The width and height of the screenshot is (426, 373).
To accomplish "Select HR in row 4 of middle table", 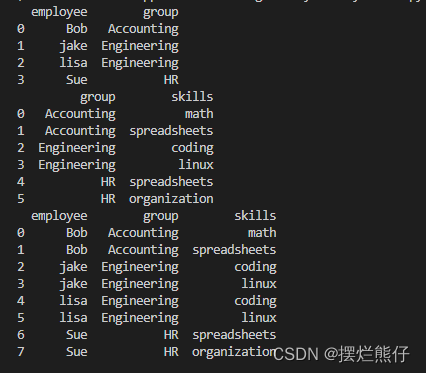I will click(x=108, y=182).
